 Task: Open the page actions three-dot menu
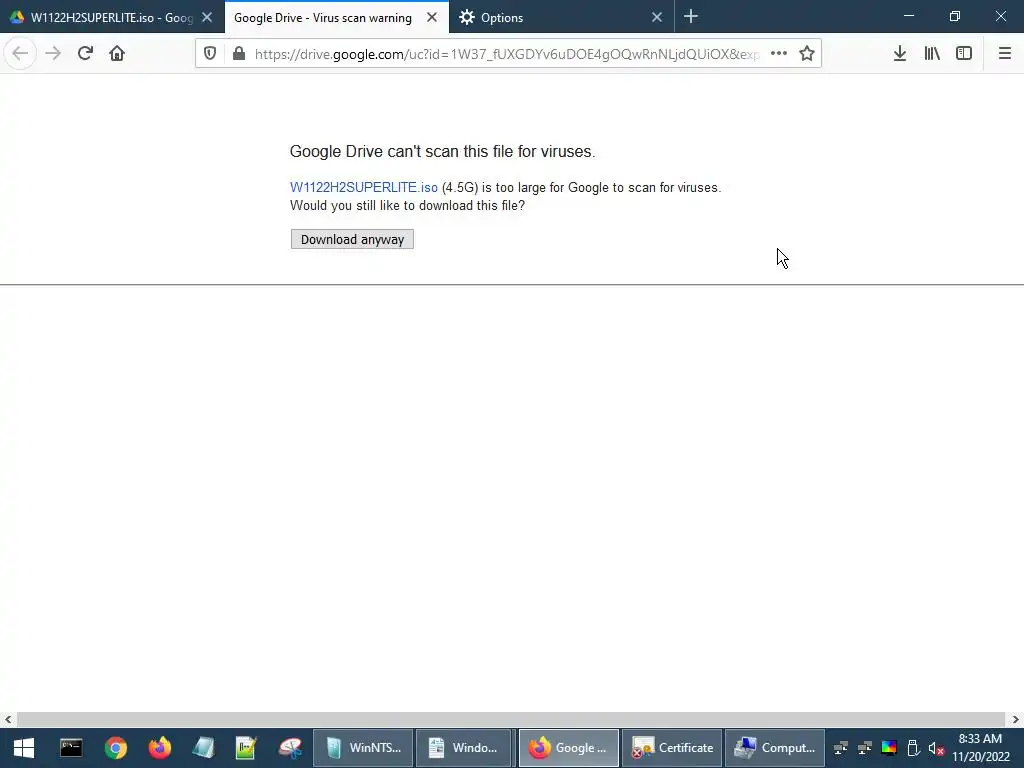tap(778, 54)
